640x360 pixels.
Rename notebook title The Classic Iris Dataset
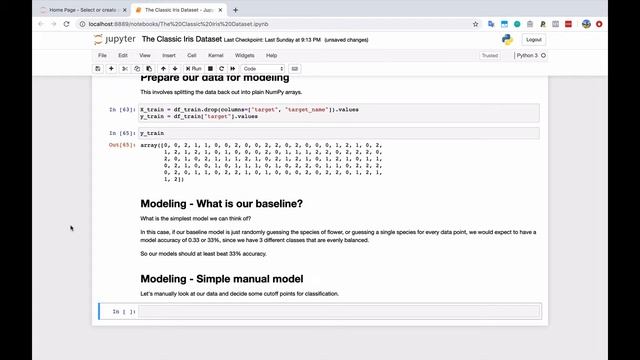[182, 39]
